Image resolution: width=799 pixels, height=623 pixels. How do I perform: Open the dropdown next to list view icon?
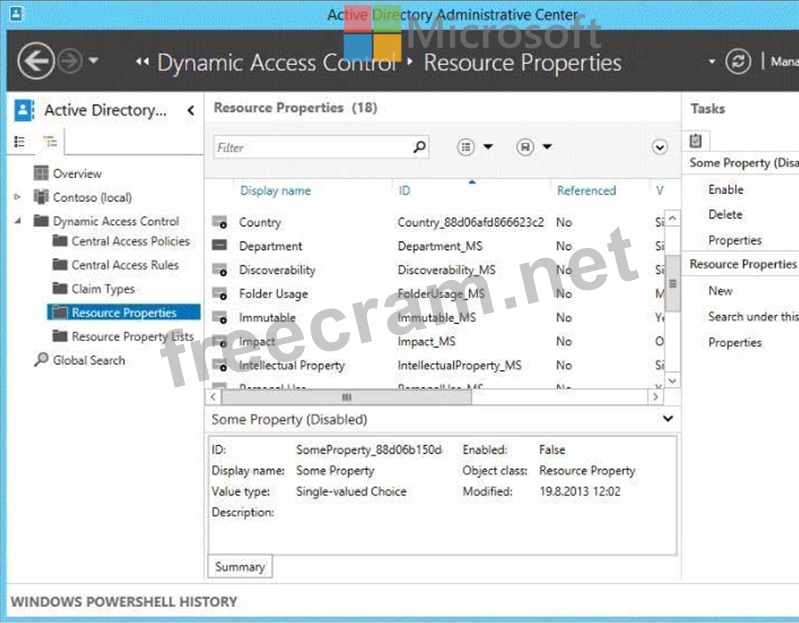coord(488,147)
